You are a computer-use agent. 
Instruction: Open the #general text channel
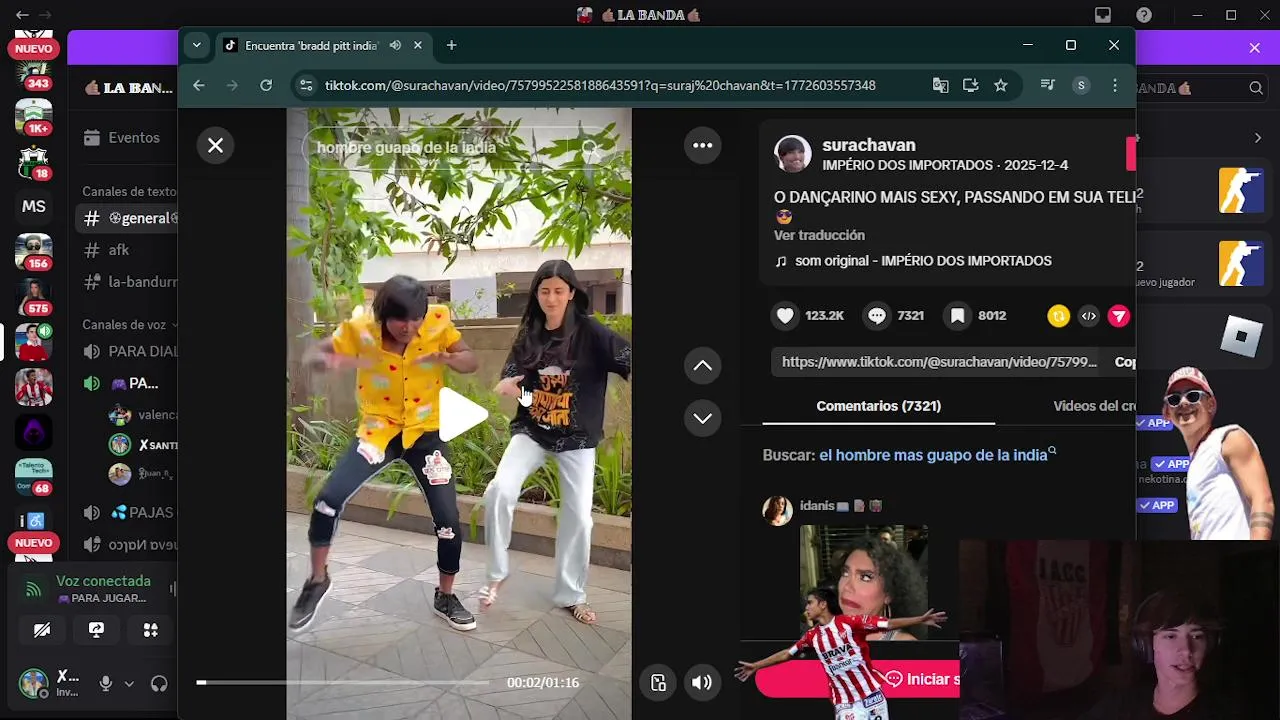127,218
